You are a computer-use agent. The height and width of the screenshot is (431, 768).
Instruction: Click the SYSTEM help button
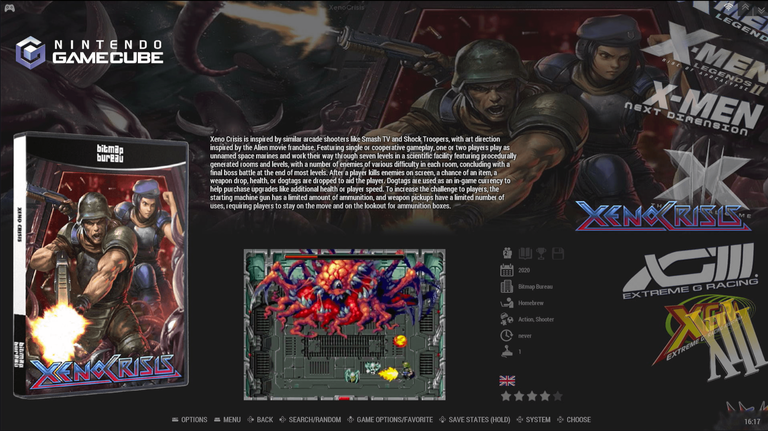(x=533, y=420)
